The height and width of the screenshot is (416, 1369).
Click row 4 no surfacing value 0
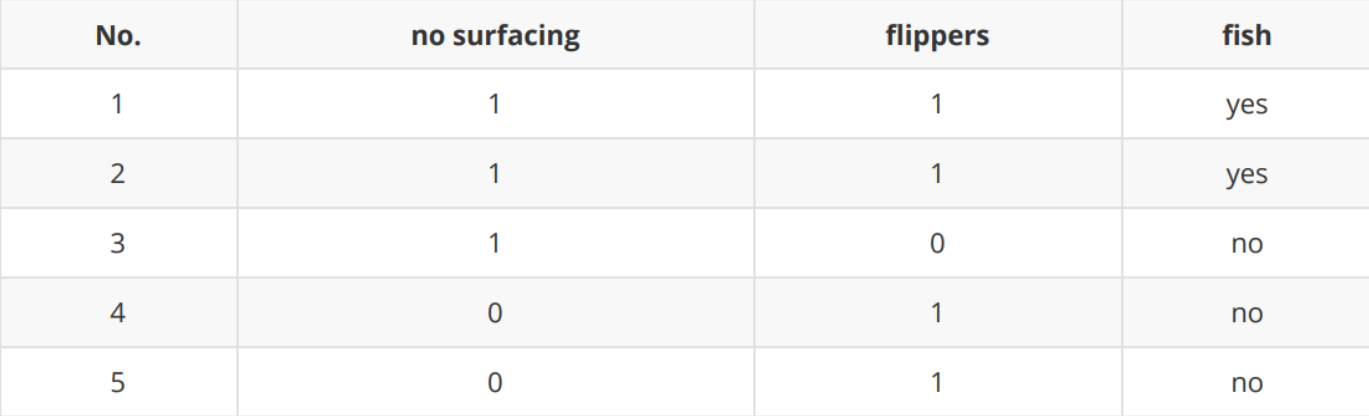click(495, 313)
